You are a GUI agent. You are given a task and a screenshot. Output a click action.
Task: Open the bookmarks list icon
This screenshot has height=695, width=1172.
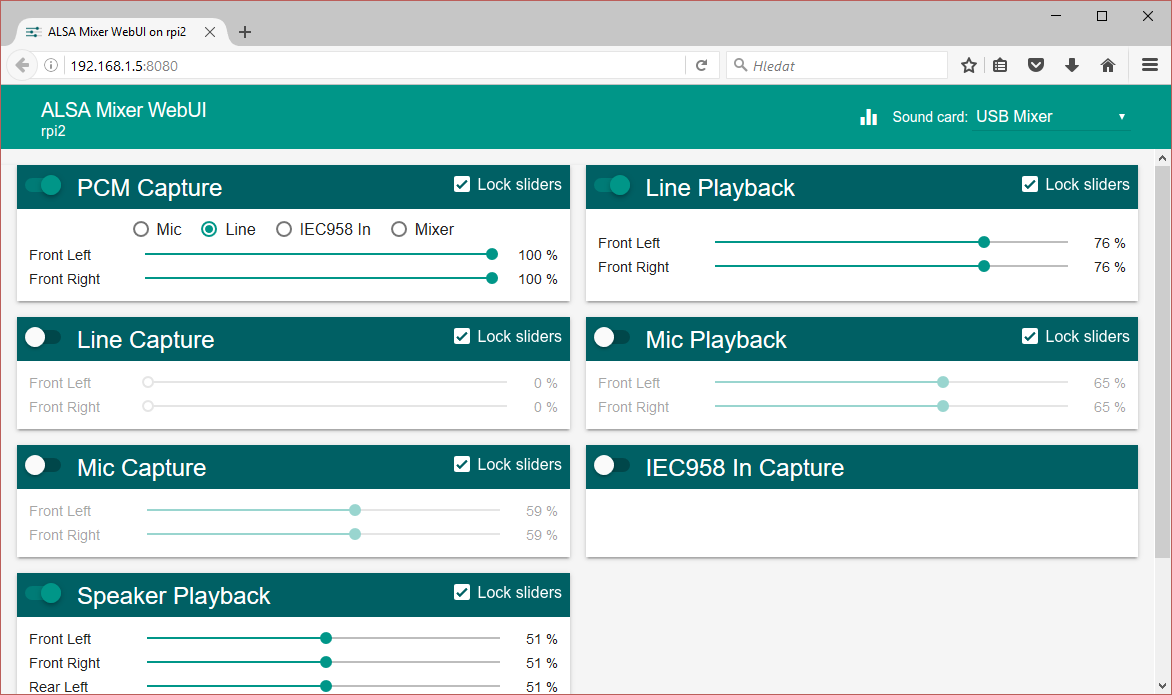1000,65
